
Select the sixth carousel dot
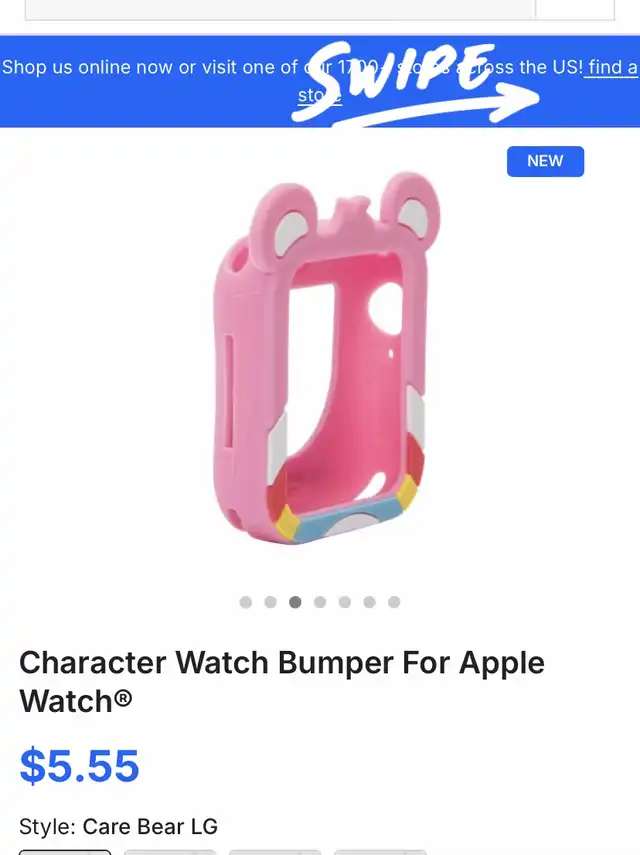[369, 602]
